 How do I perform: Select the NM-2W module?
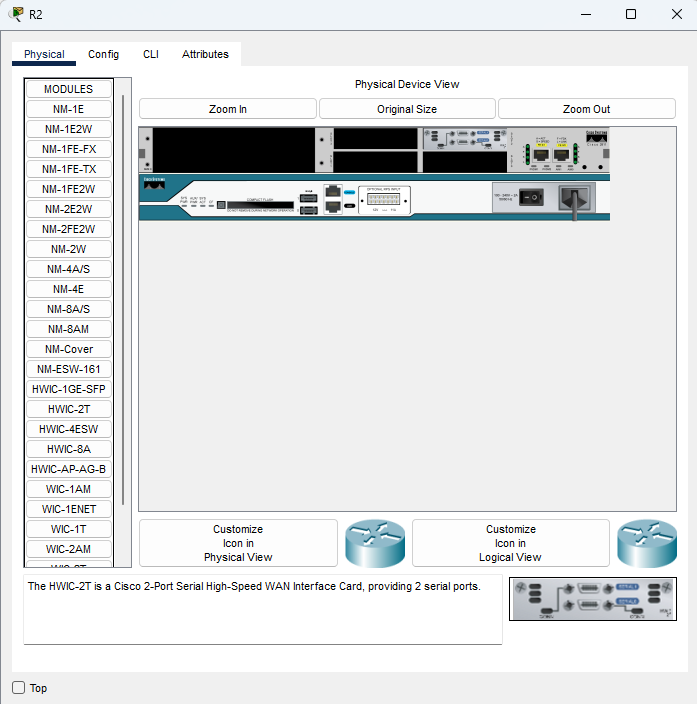click(x=69, y=249)
